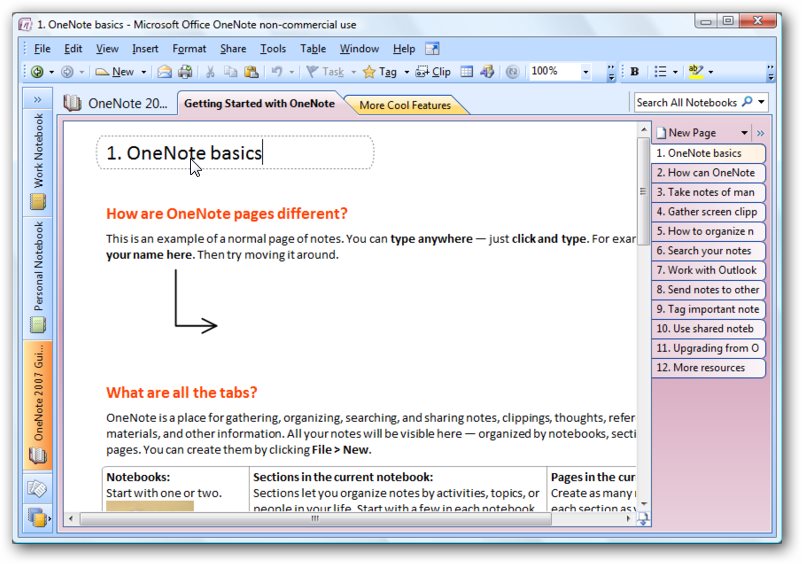
Task: Open the New button dropdown arrow
Action: point(144,72)
